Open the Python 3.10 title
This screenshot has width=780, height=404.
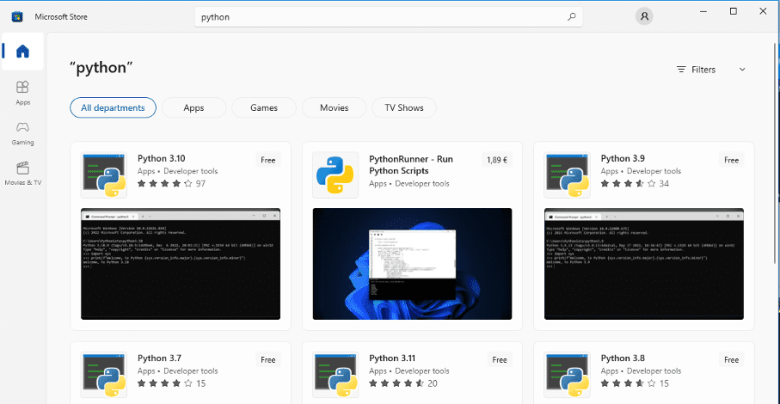[161, 159]
